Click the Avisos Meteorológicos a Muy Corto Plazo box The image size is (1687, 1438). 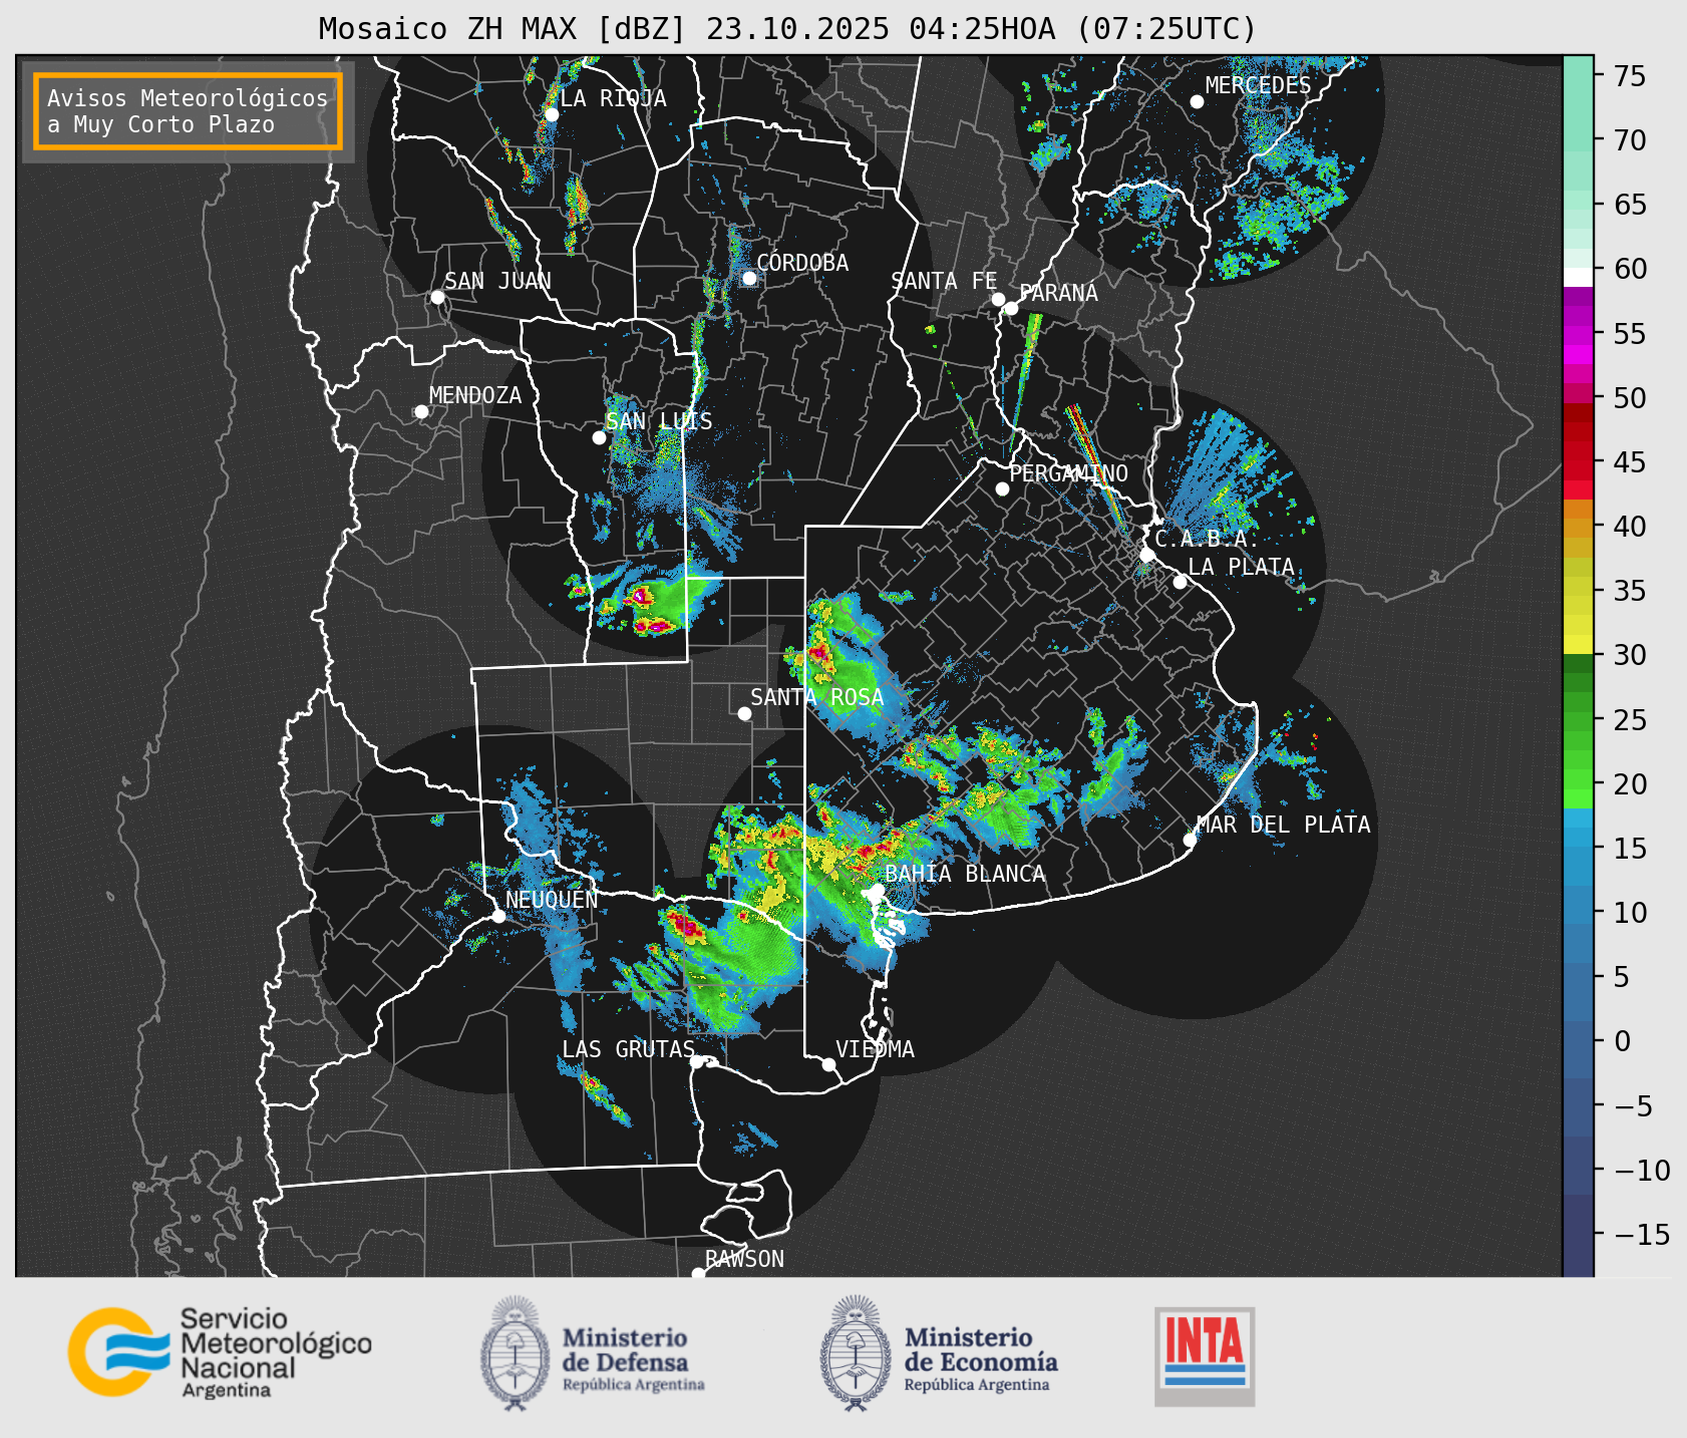click(x=188, y=111)
